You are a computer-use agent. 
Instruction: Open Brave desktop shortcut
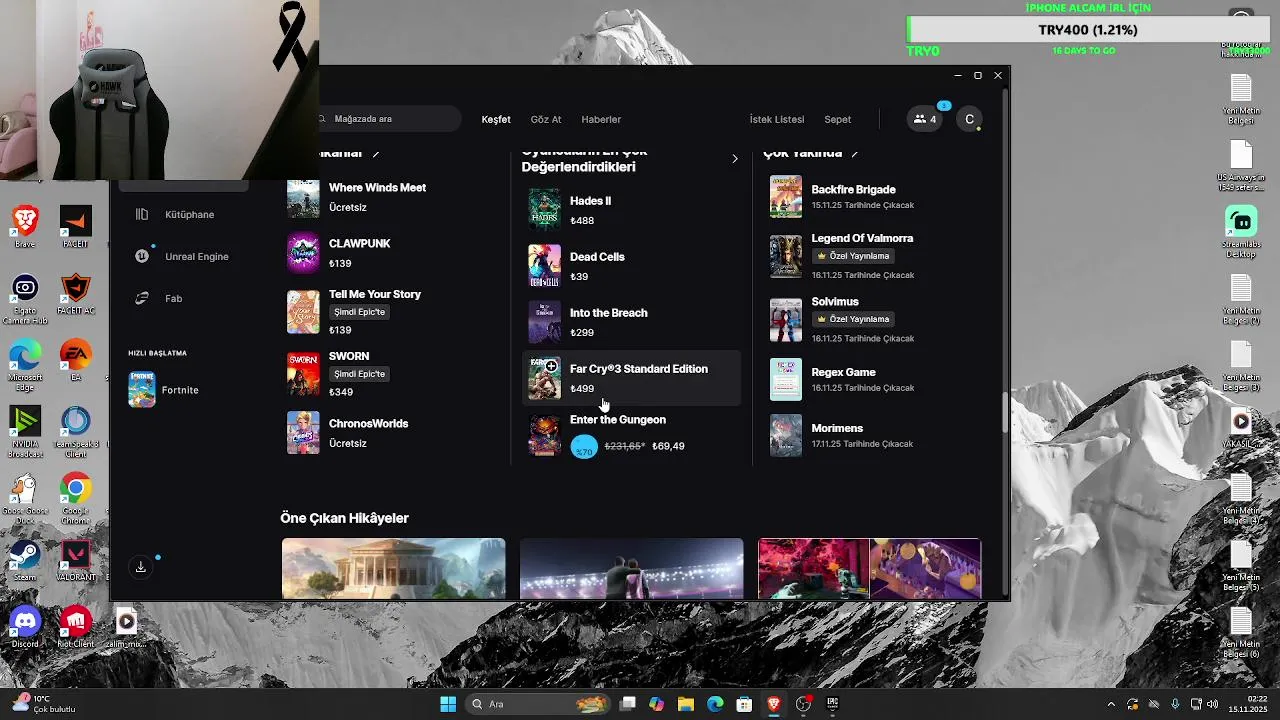point(25,227)
